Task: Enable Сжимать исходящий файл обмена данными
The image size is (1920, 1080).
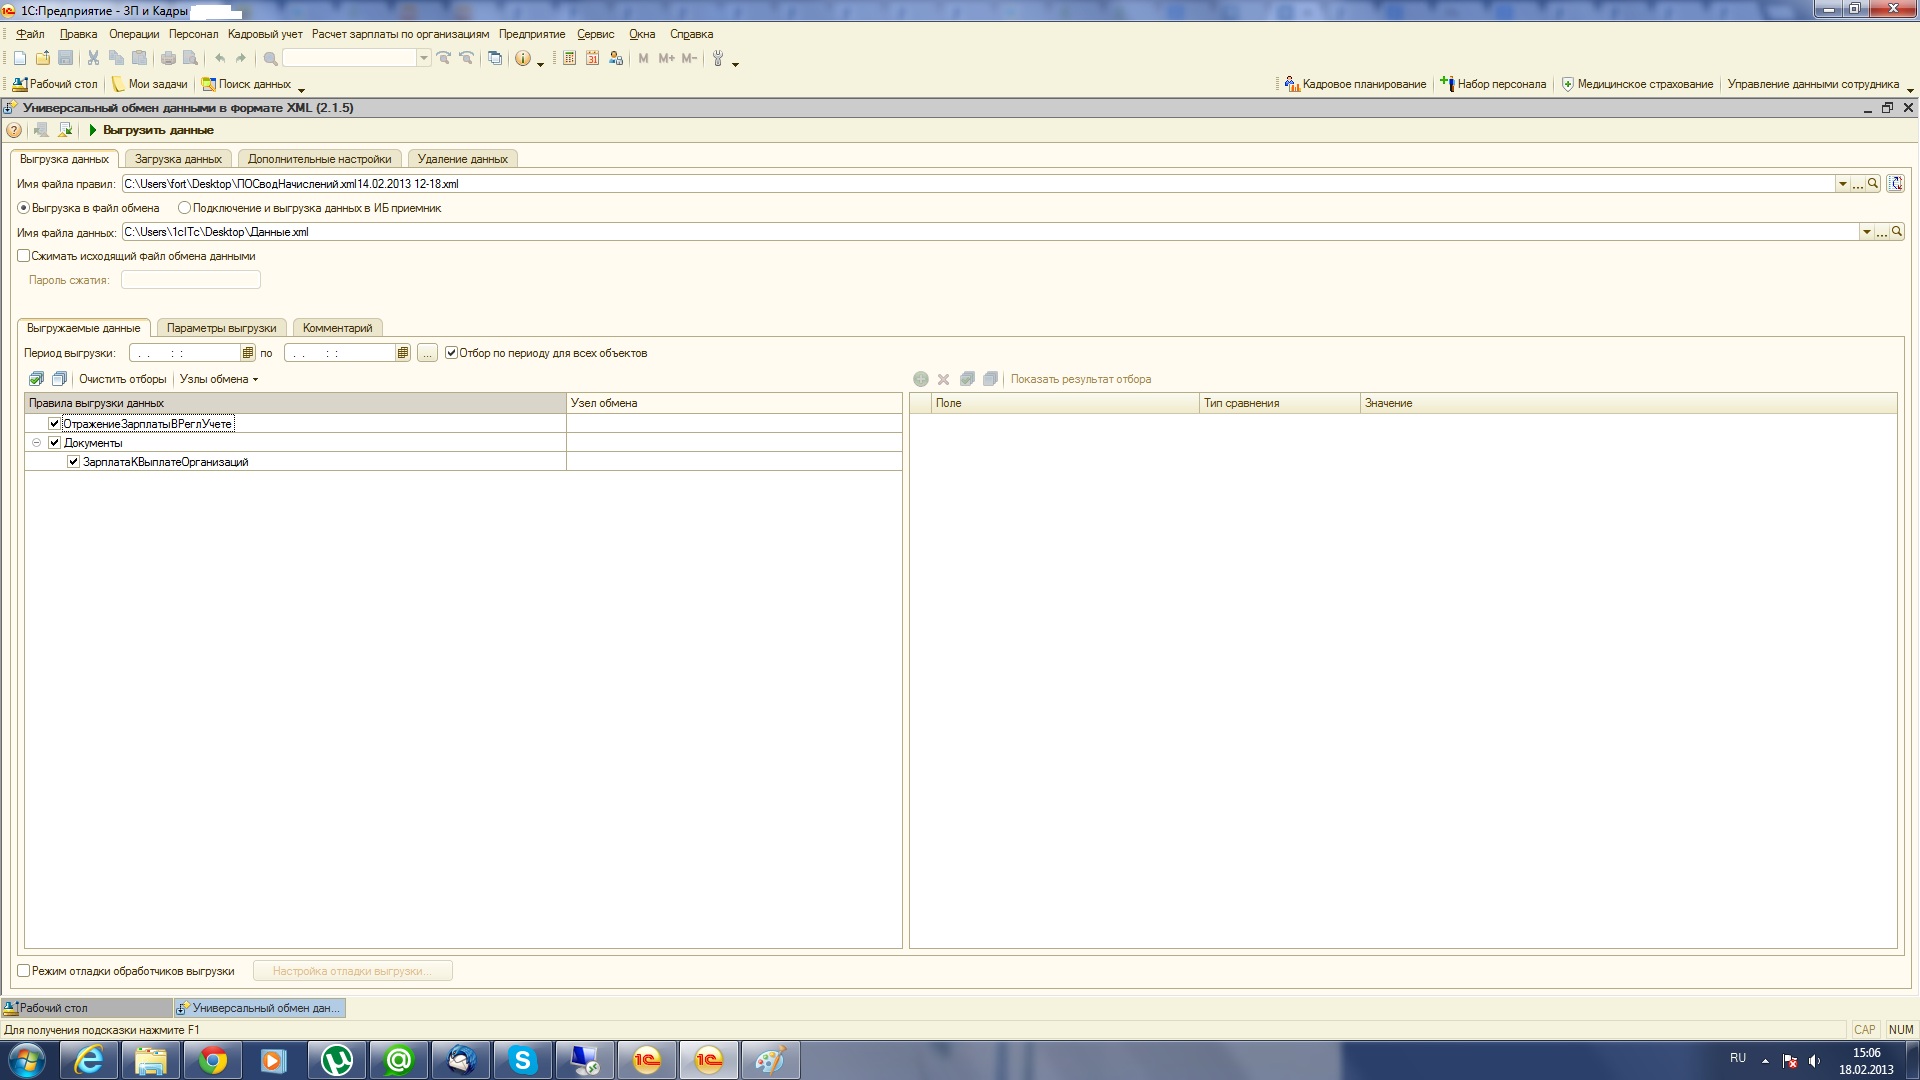Action: coord(24,256)
